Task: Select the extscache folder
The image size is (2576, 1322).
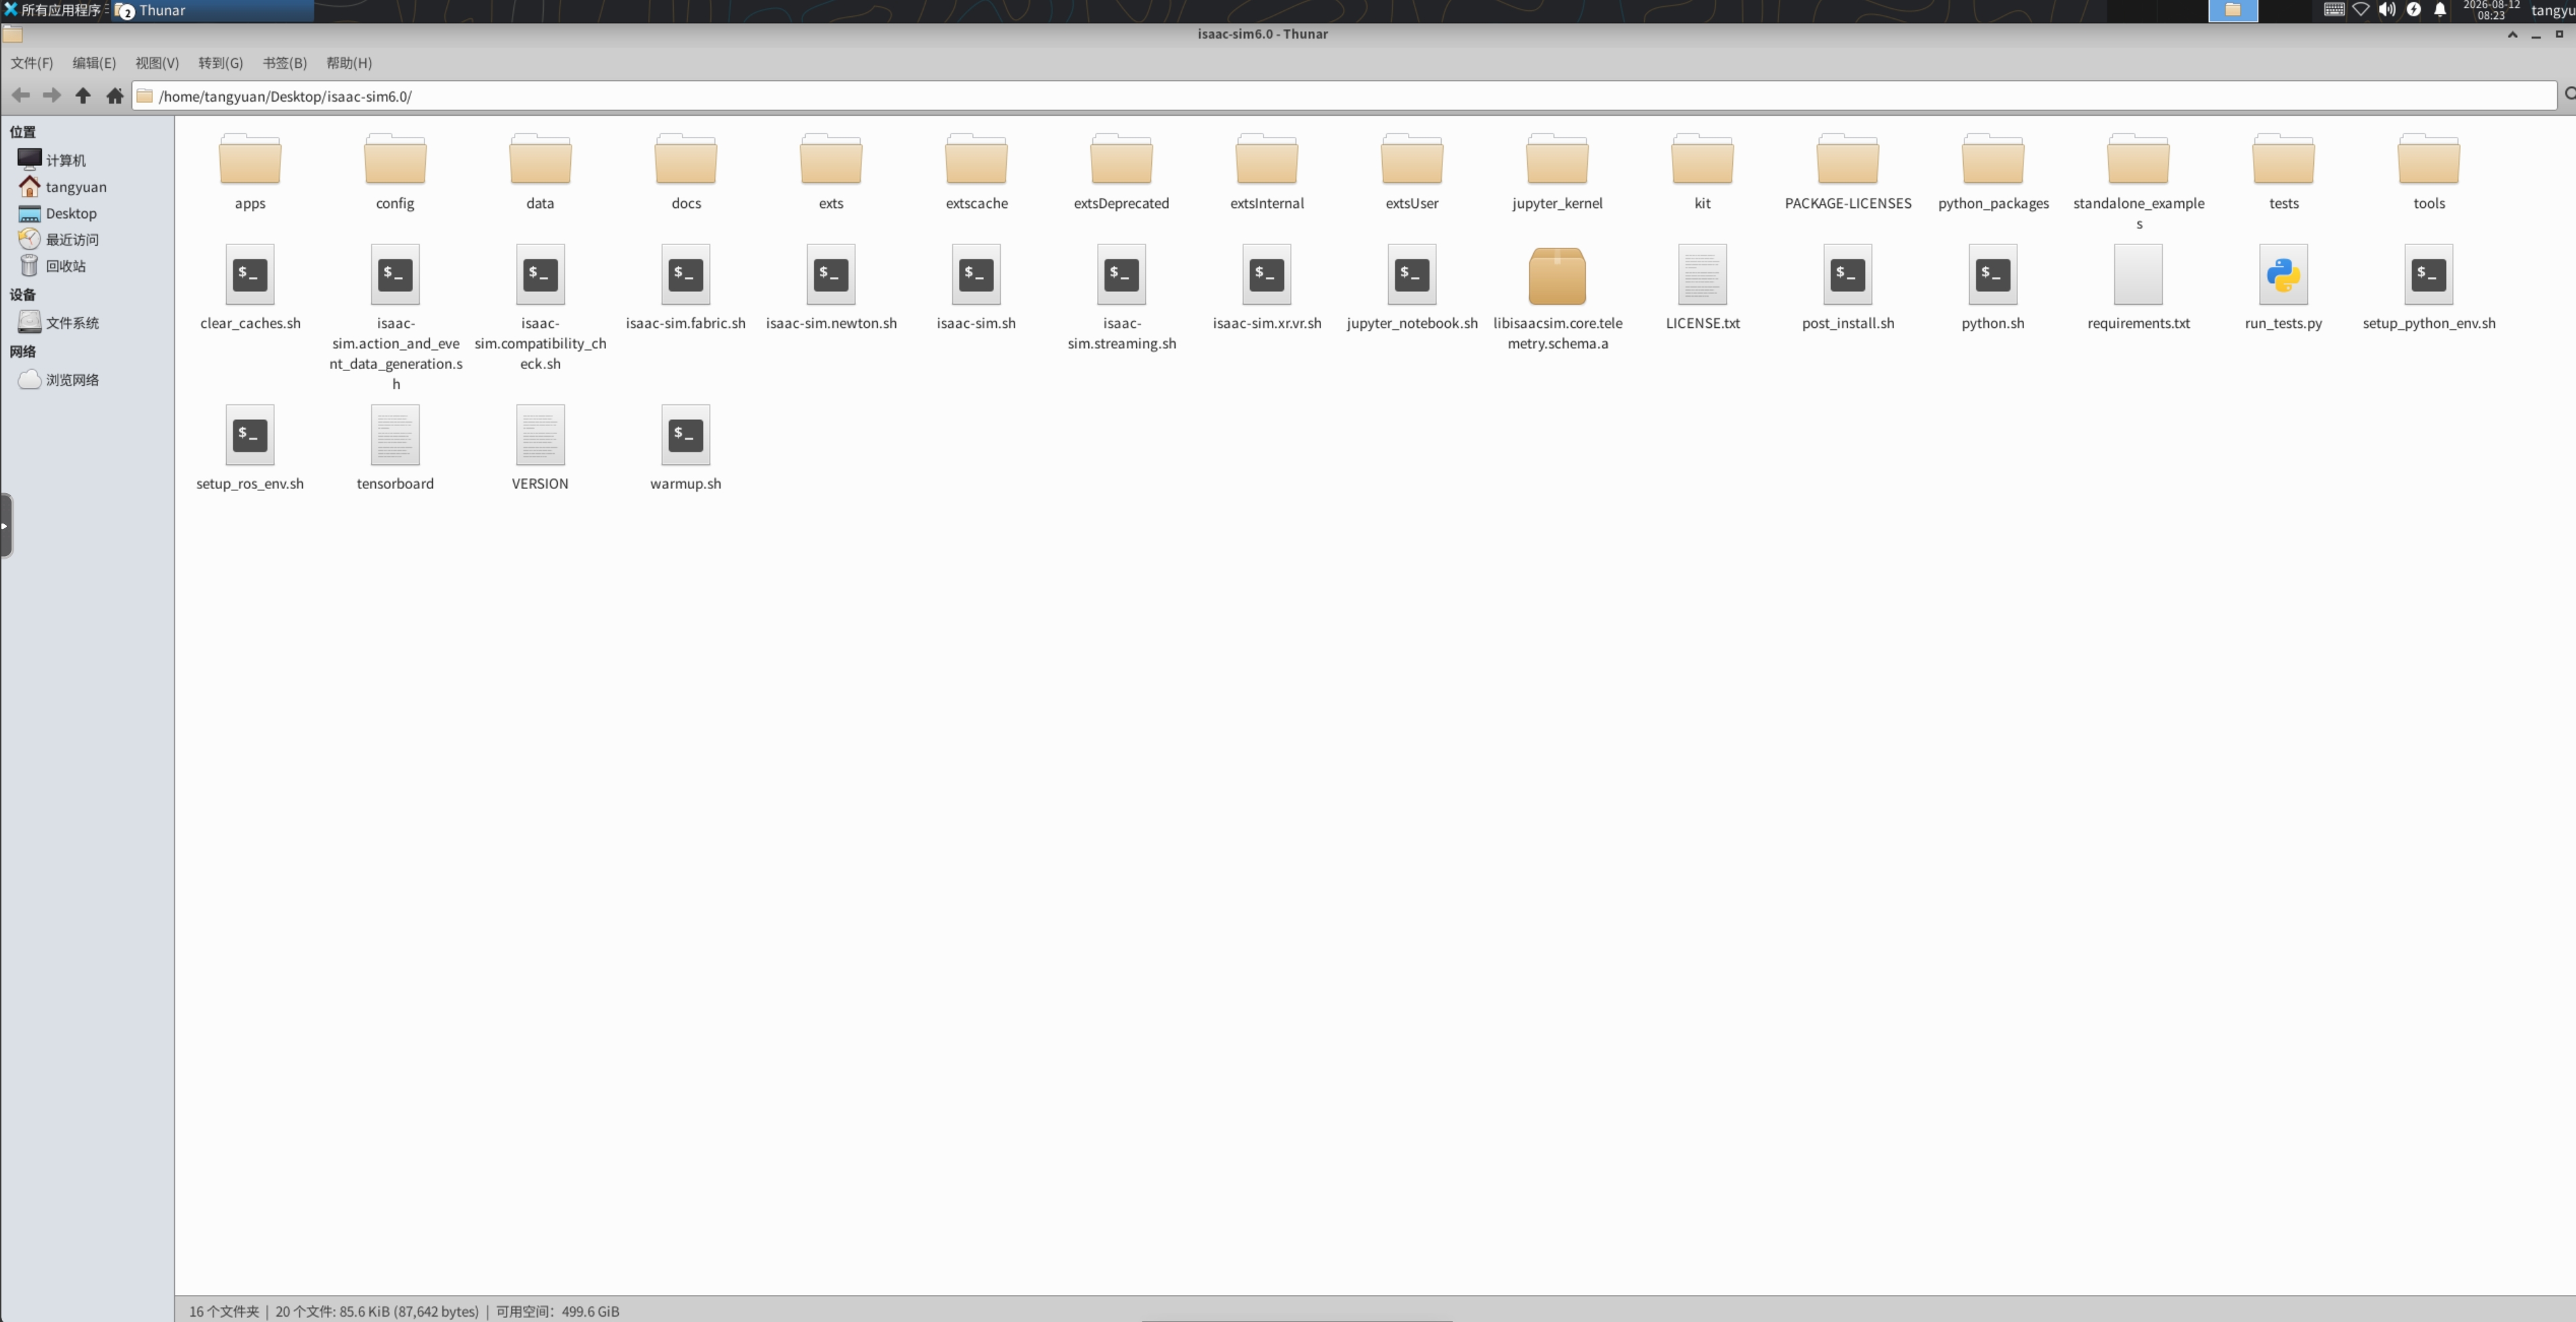Action: (976, 159)
